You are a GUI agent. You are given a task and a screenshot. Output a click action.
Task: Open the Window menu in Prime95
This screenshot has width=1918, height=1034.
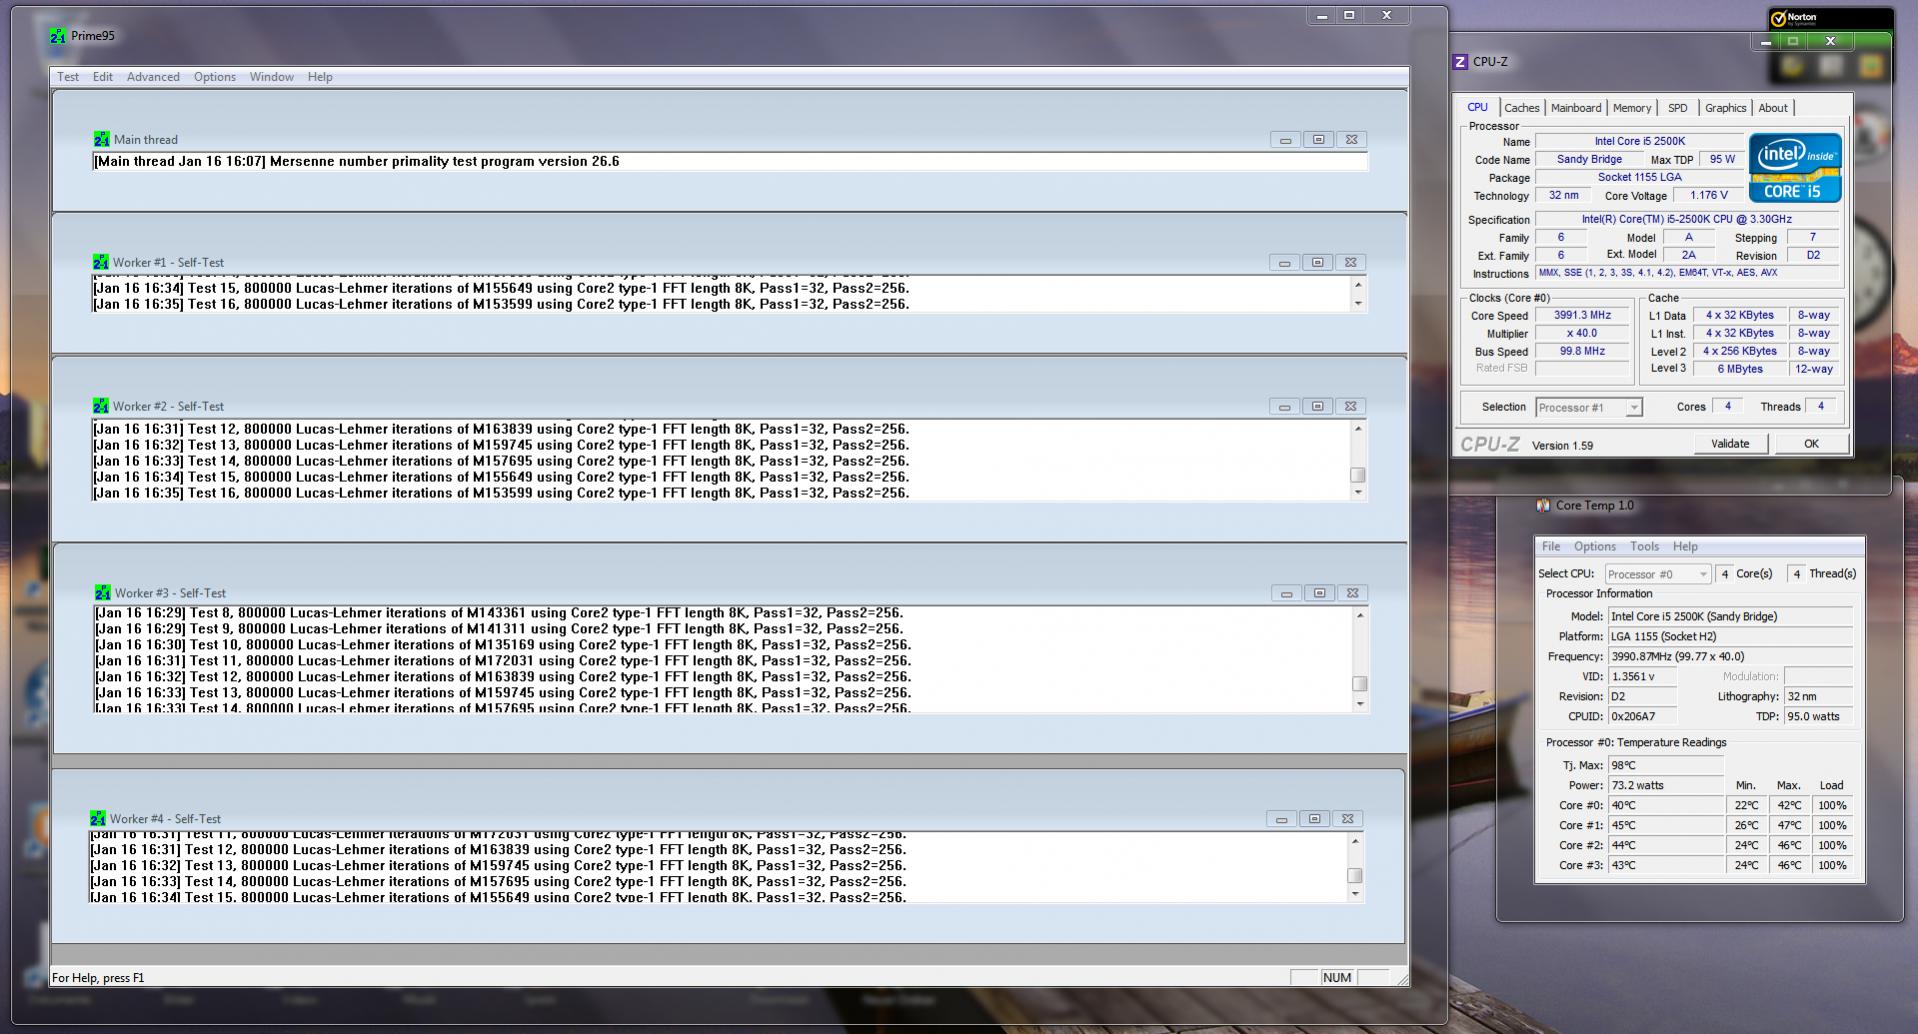tap(272, 77)
